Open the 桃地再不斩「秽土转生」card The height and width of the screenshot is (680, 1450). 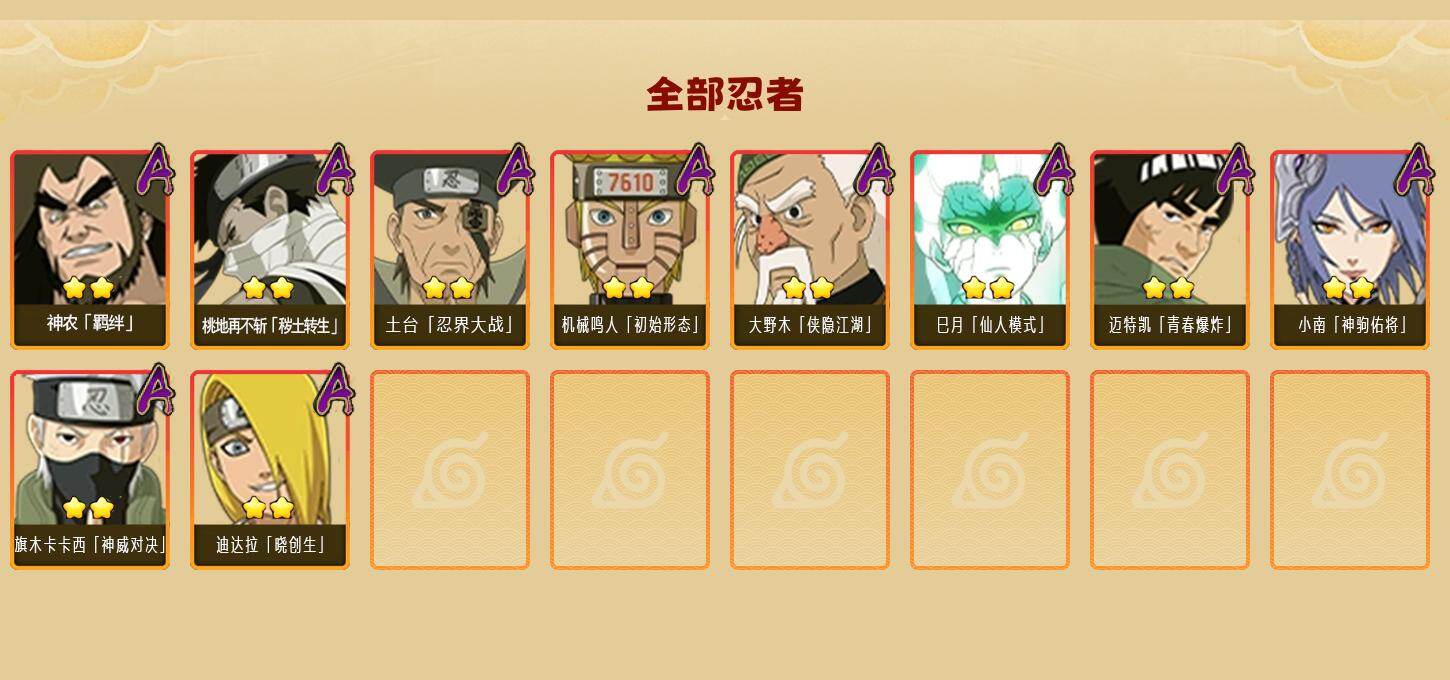pos(270,250)
